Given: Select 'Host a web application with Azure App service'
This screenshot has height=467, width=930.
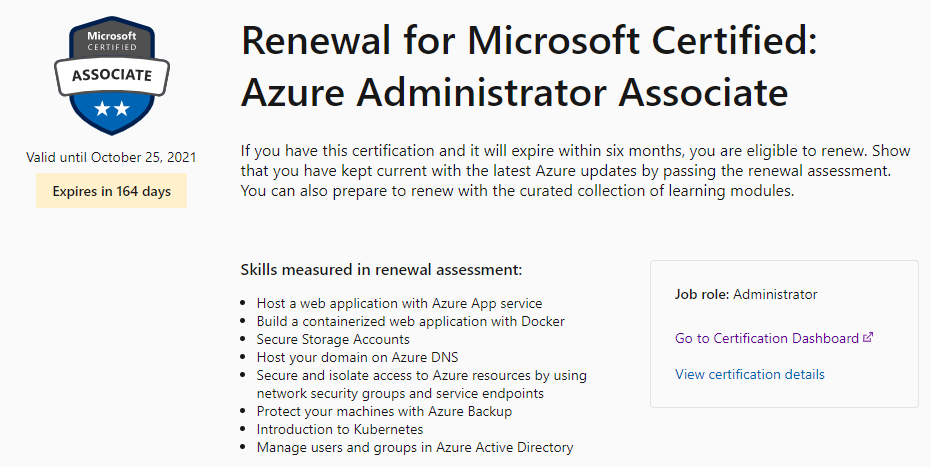Looking at the screenshot, I should (399, 303).
